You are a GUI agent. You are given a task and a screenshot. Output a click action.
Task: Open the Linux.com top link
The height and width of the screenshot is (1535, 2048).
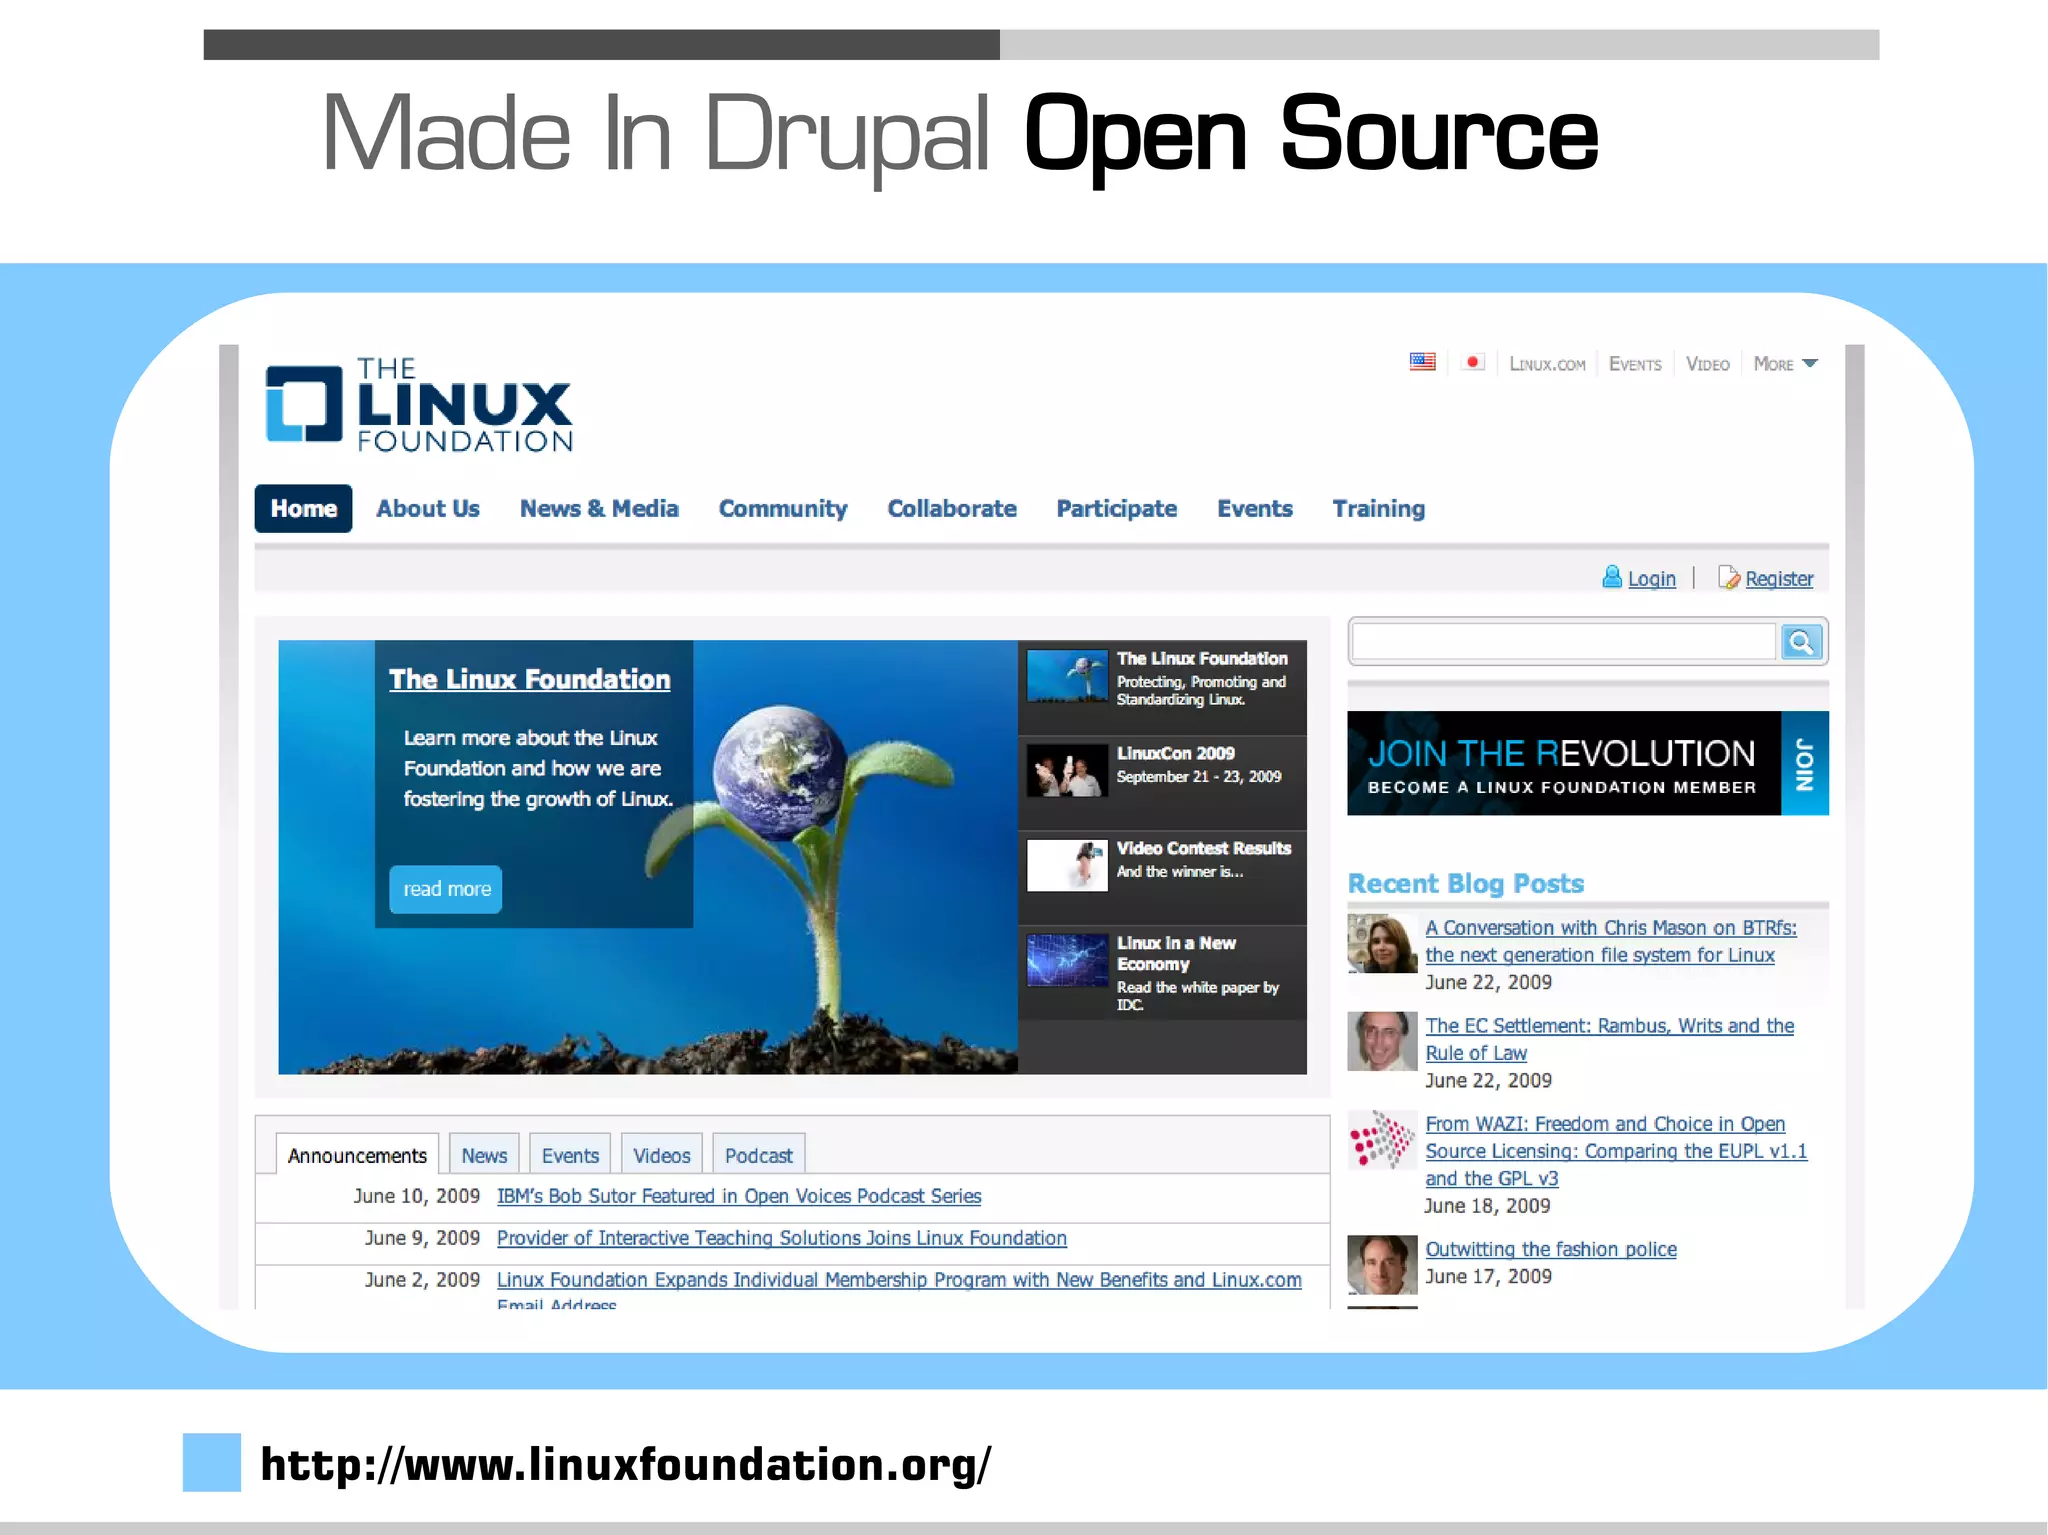point(1547,364)
